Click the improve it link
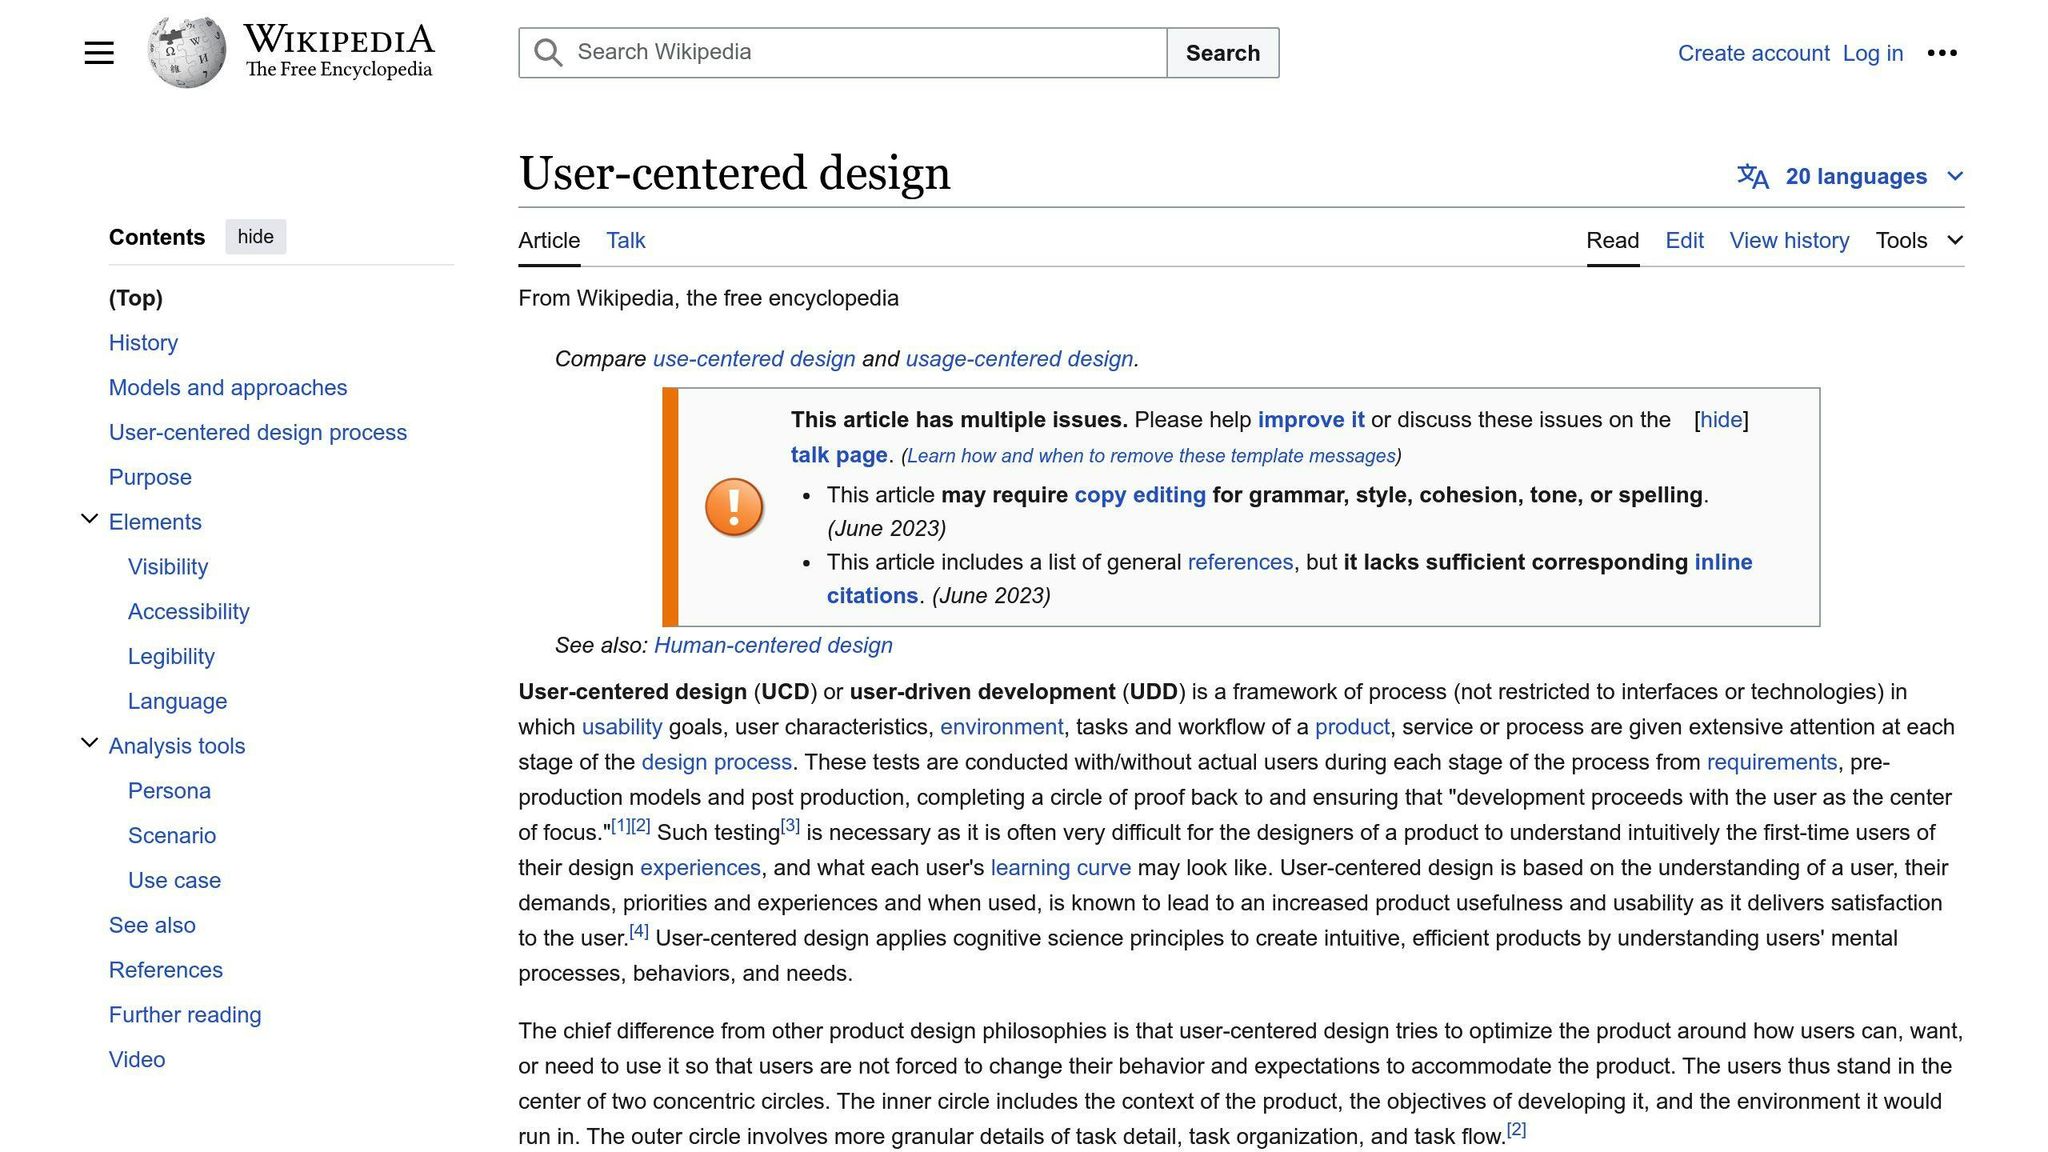 tap(1311, 420)
